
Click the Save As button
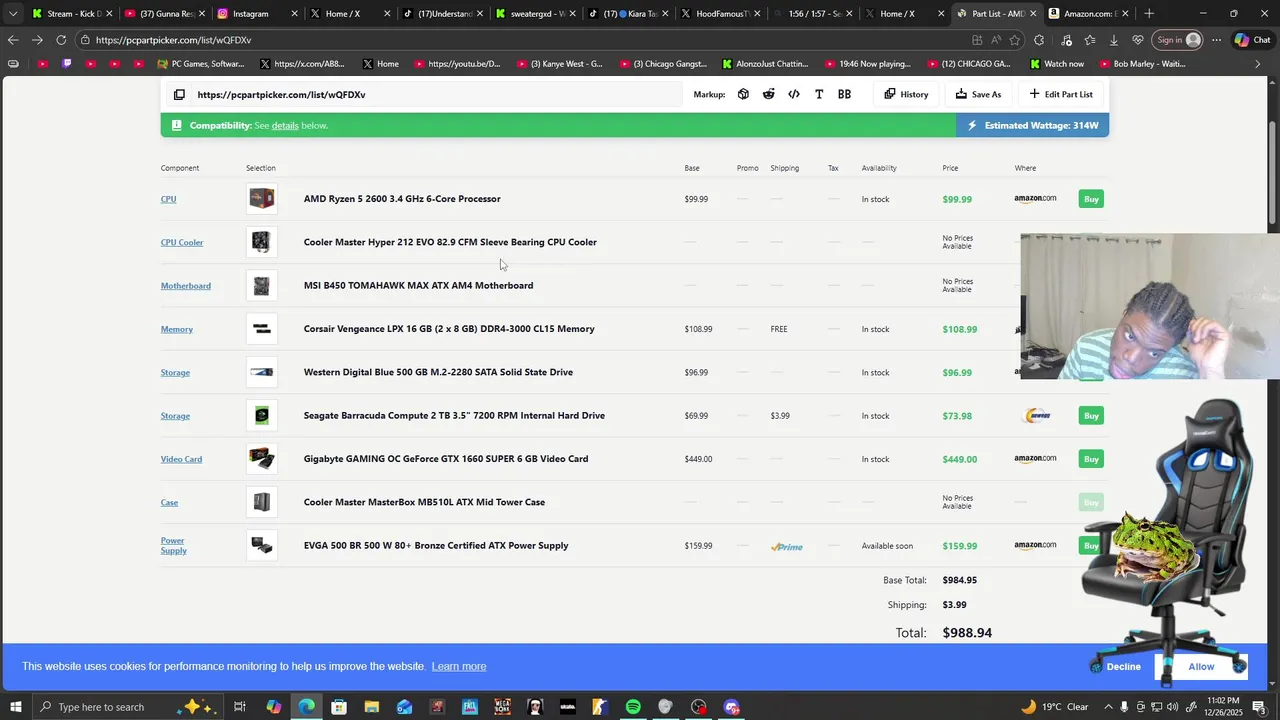(978, 94)
